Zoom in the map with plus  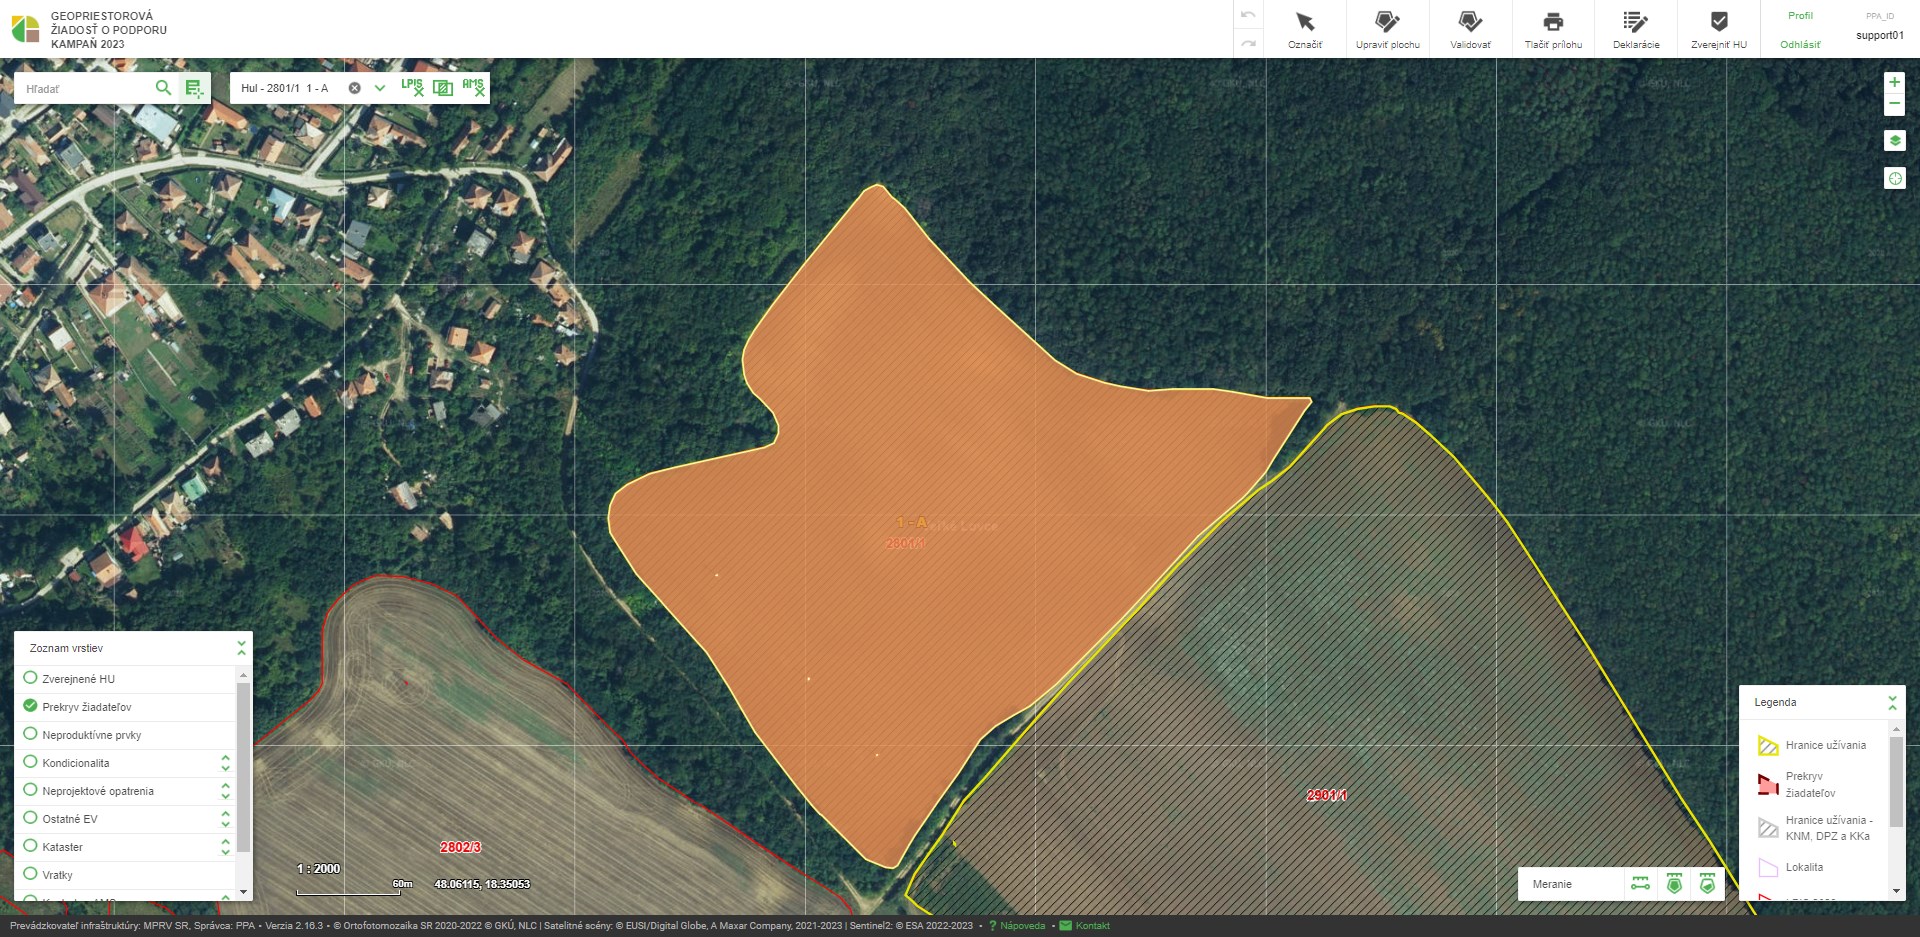tap(1894, 82)
